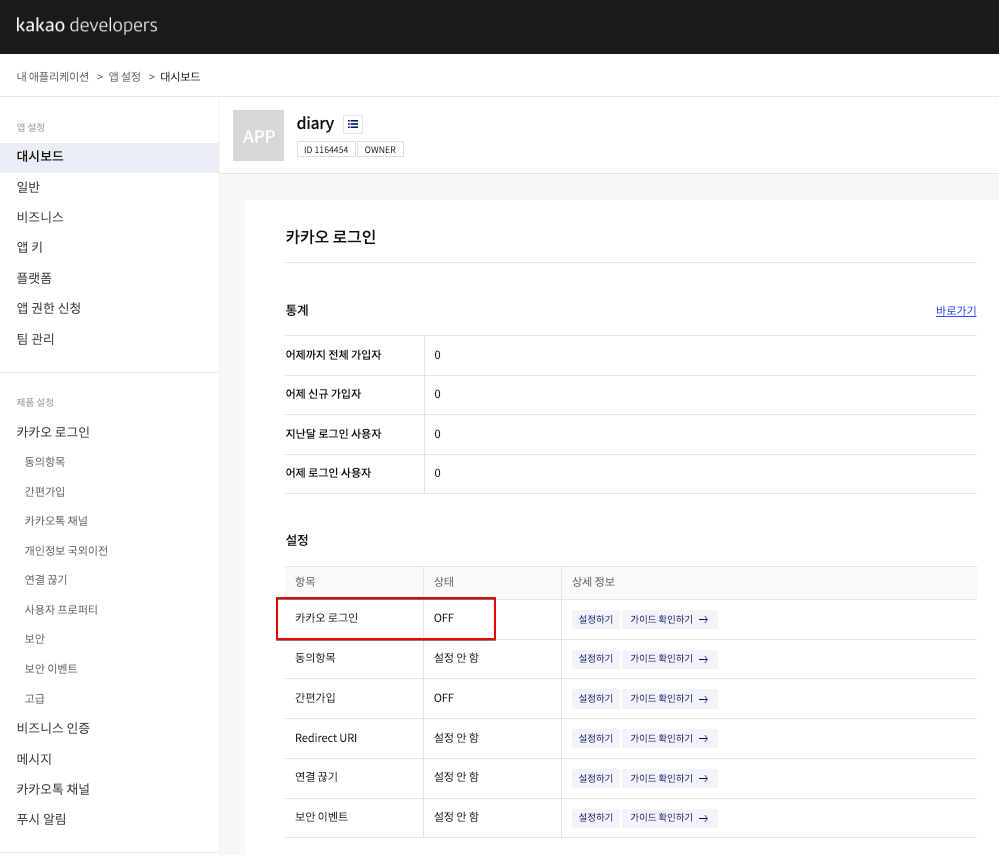Click 설정하기 in the 간편가입 row
This screenshot has width=999, height=855.
point(596,699)
